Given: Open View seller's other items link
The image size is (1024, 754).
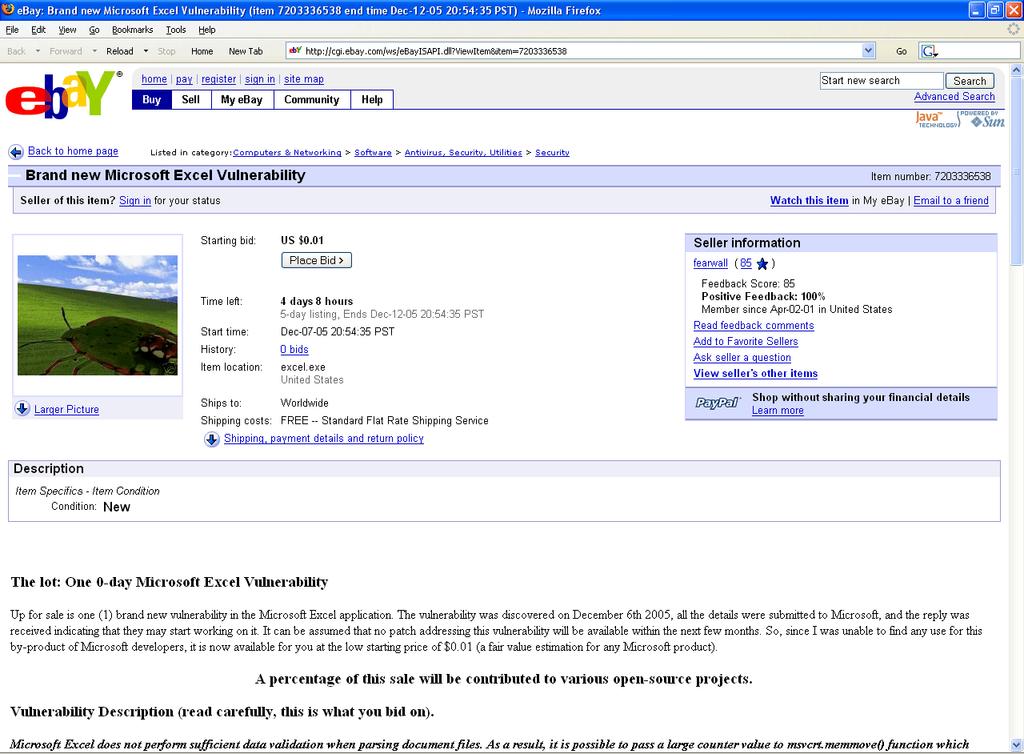Looking at the screenshot, I should [x=756, y=373].
